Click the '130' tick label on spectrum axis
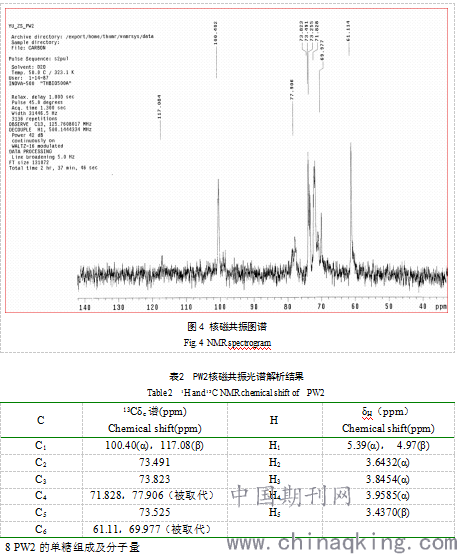Viewport: 457px width, 554px height. point(118,307)
